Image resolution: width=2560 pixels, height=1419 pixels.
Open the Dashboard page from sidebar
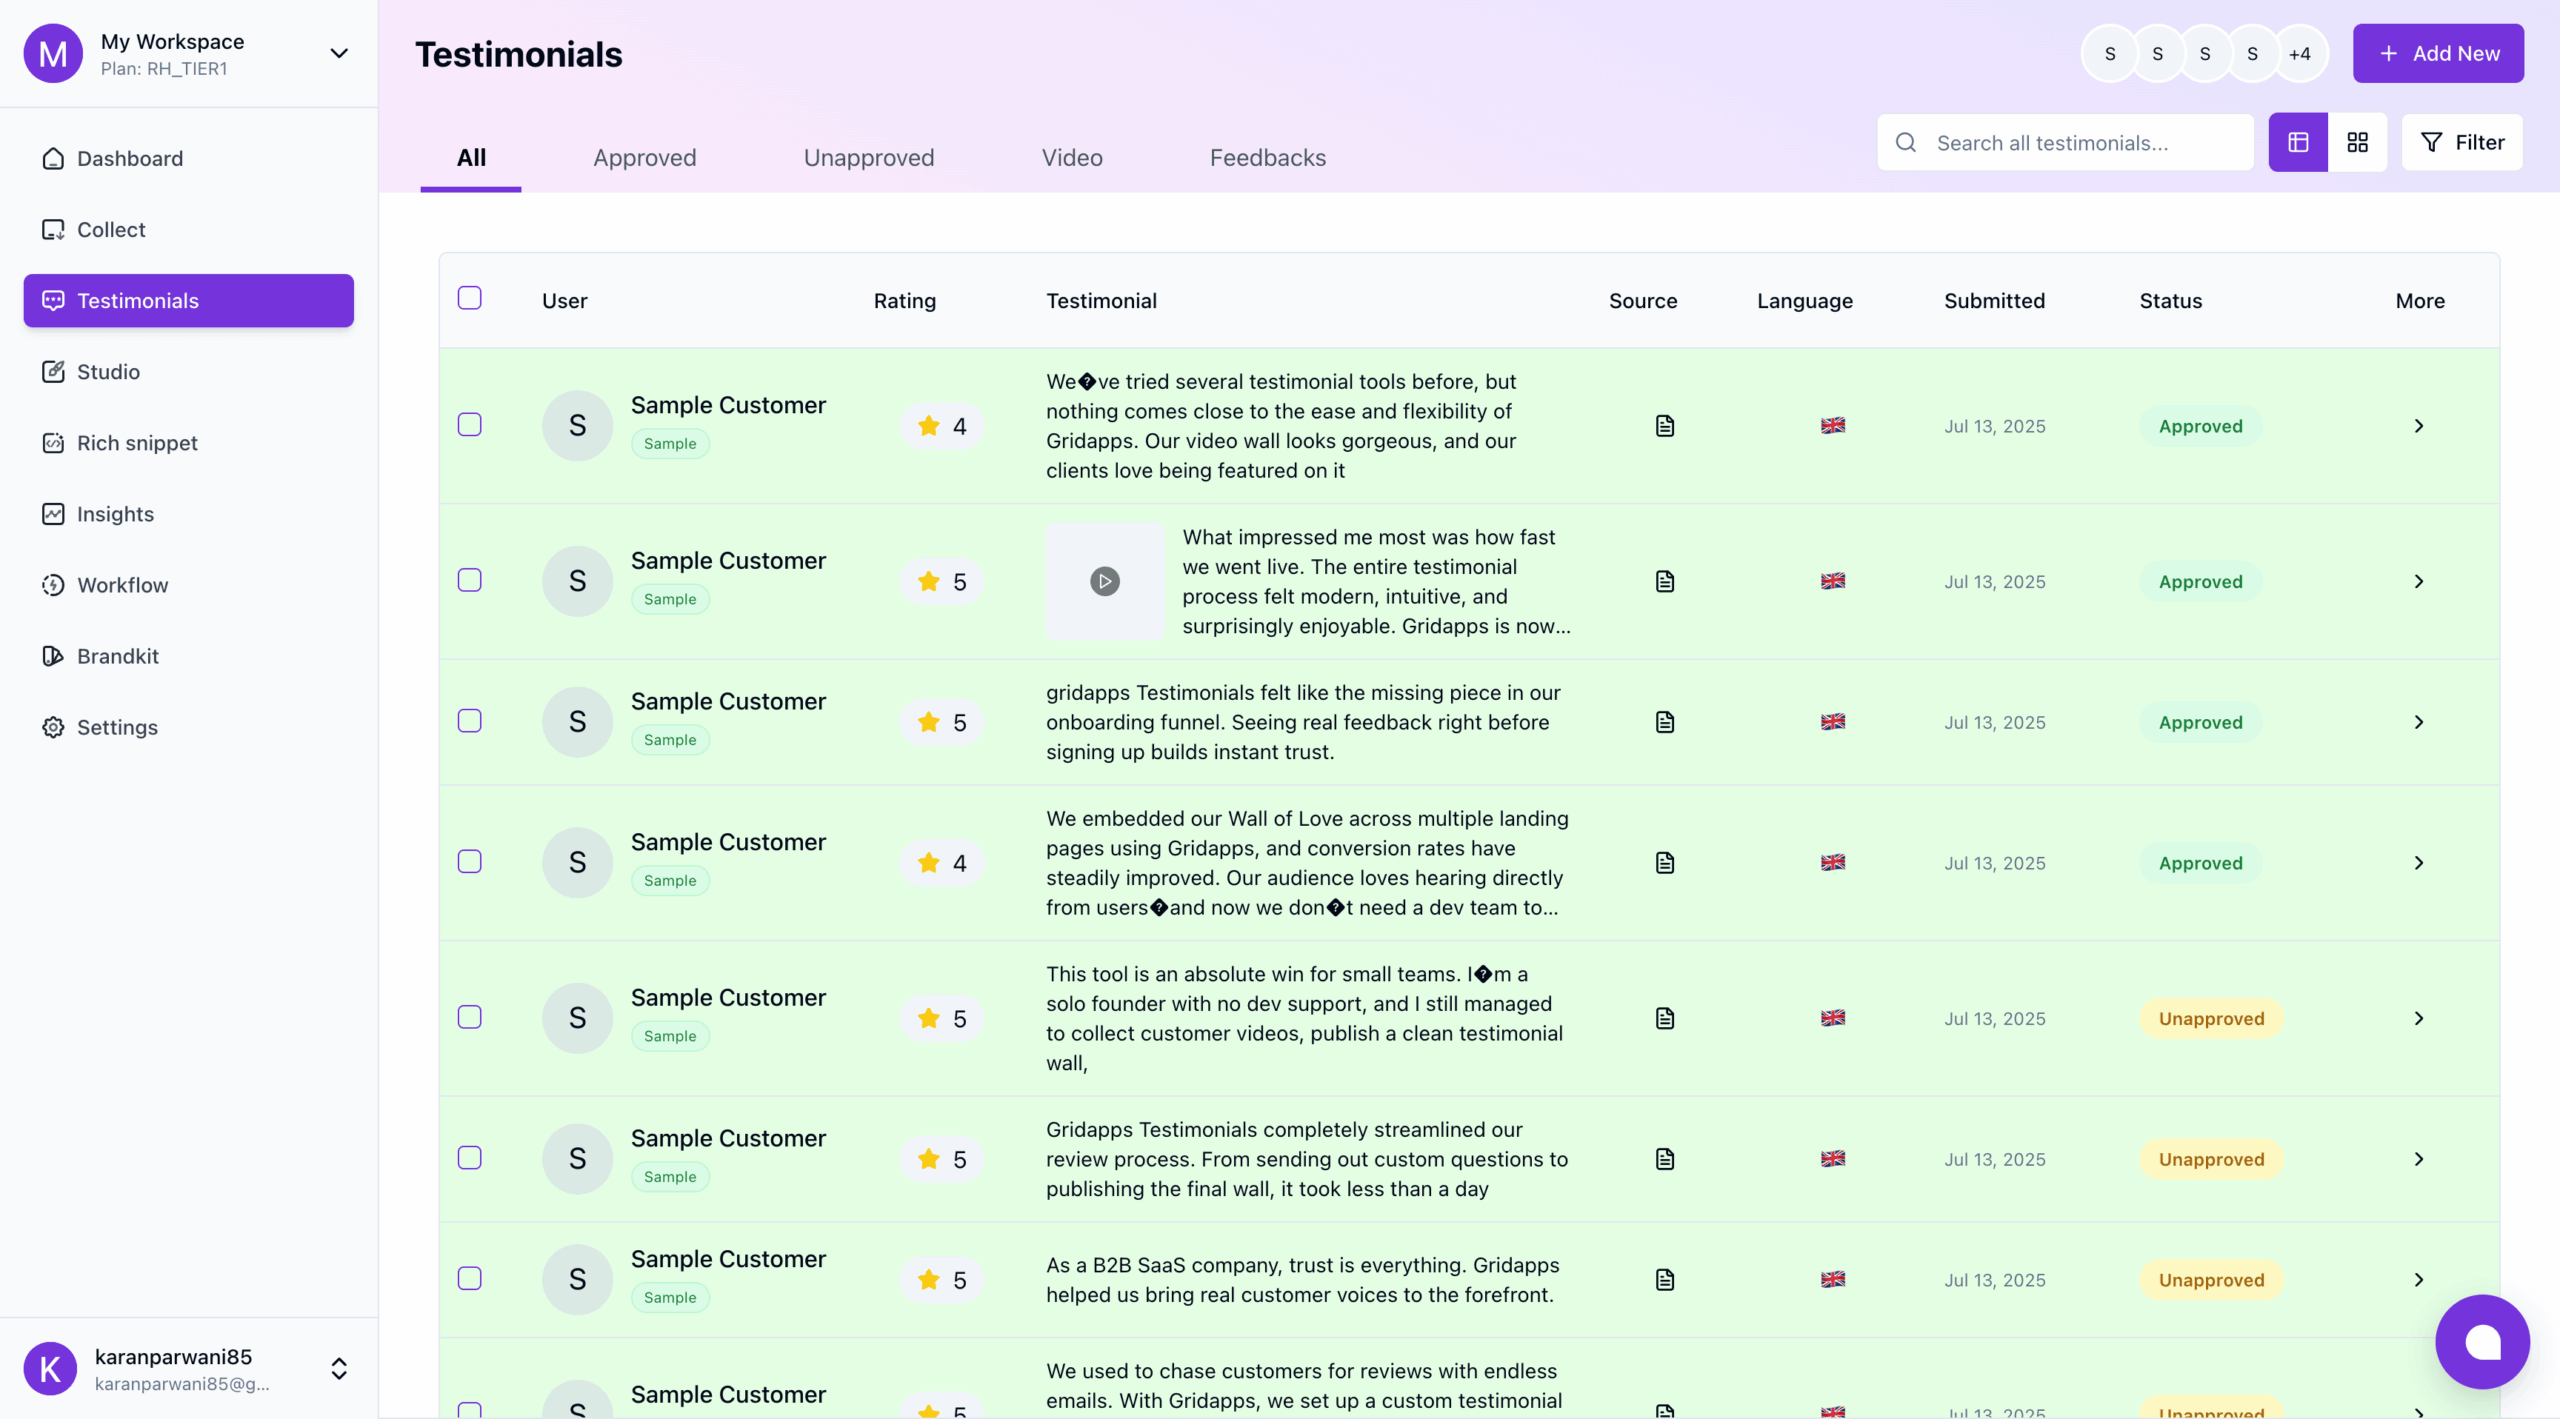coord(188,158)
